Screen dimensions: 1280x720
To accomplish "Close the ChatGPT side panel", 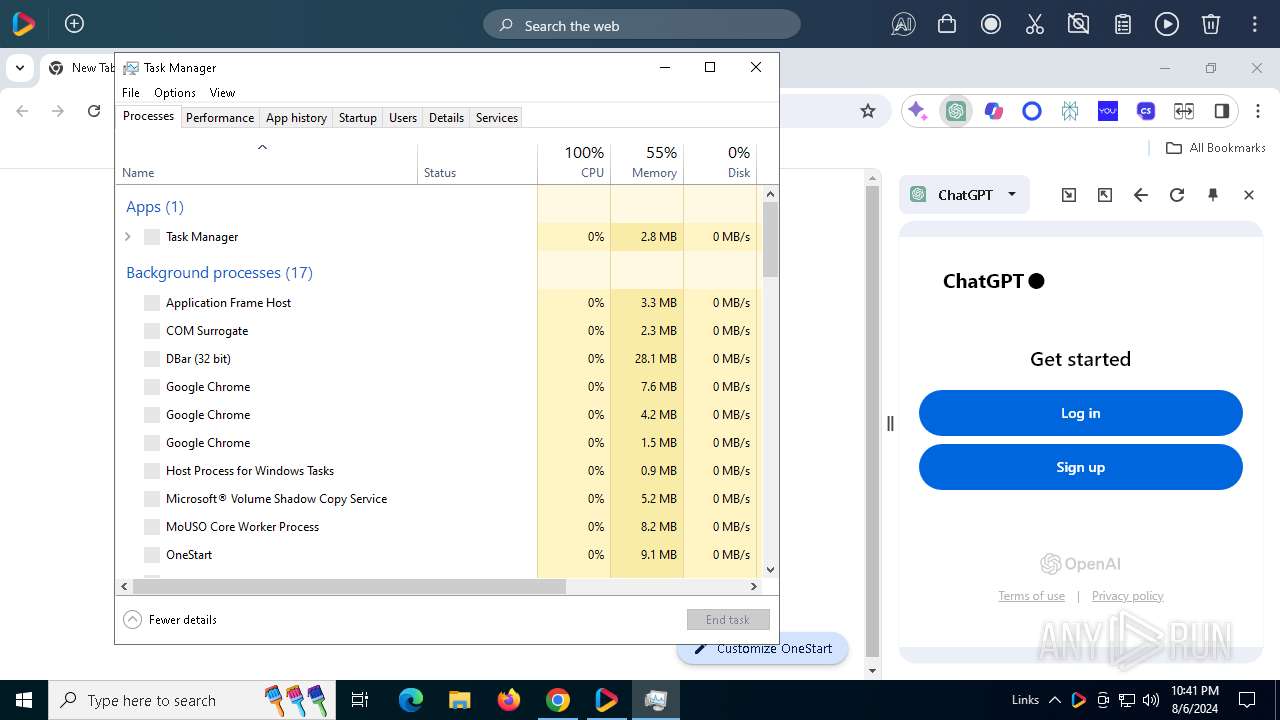I will (1249, 195).
